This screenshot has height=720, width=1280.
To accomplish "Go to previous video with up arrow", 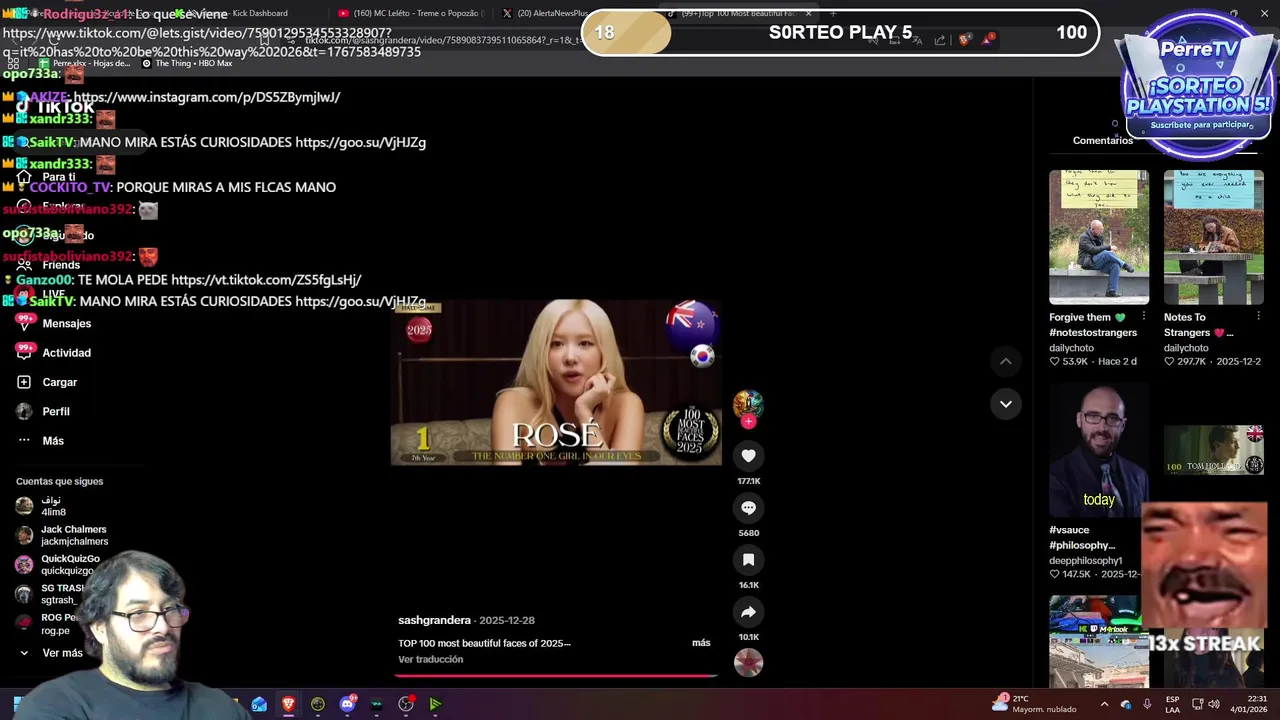I will click(x=1006, y=361).
